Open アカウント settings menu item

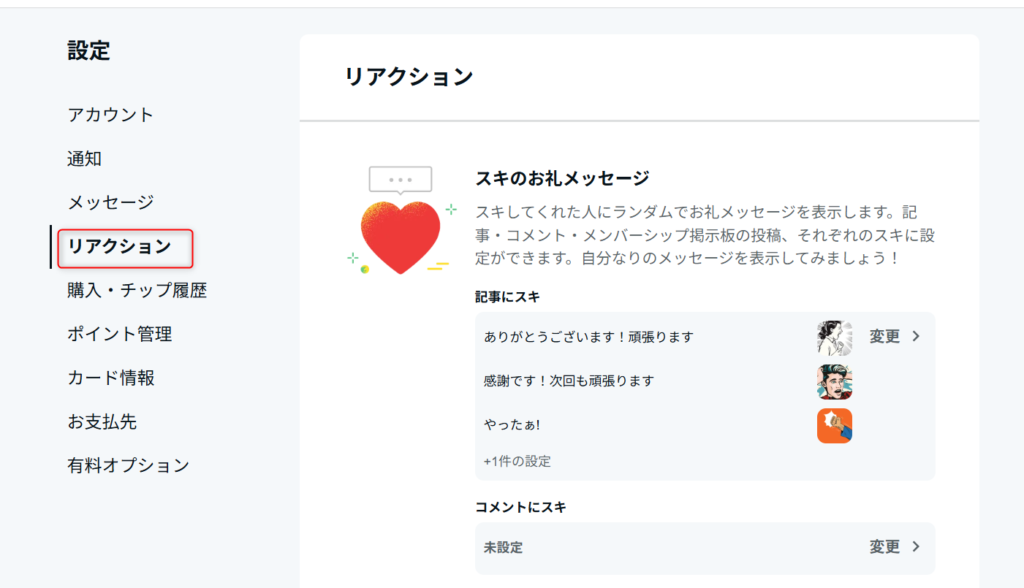[111, 115]
